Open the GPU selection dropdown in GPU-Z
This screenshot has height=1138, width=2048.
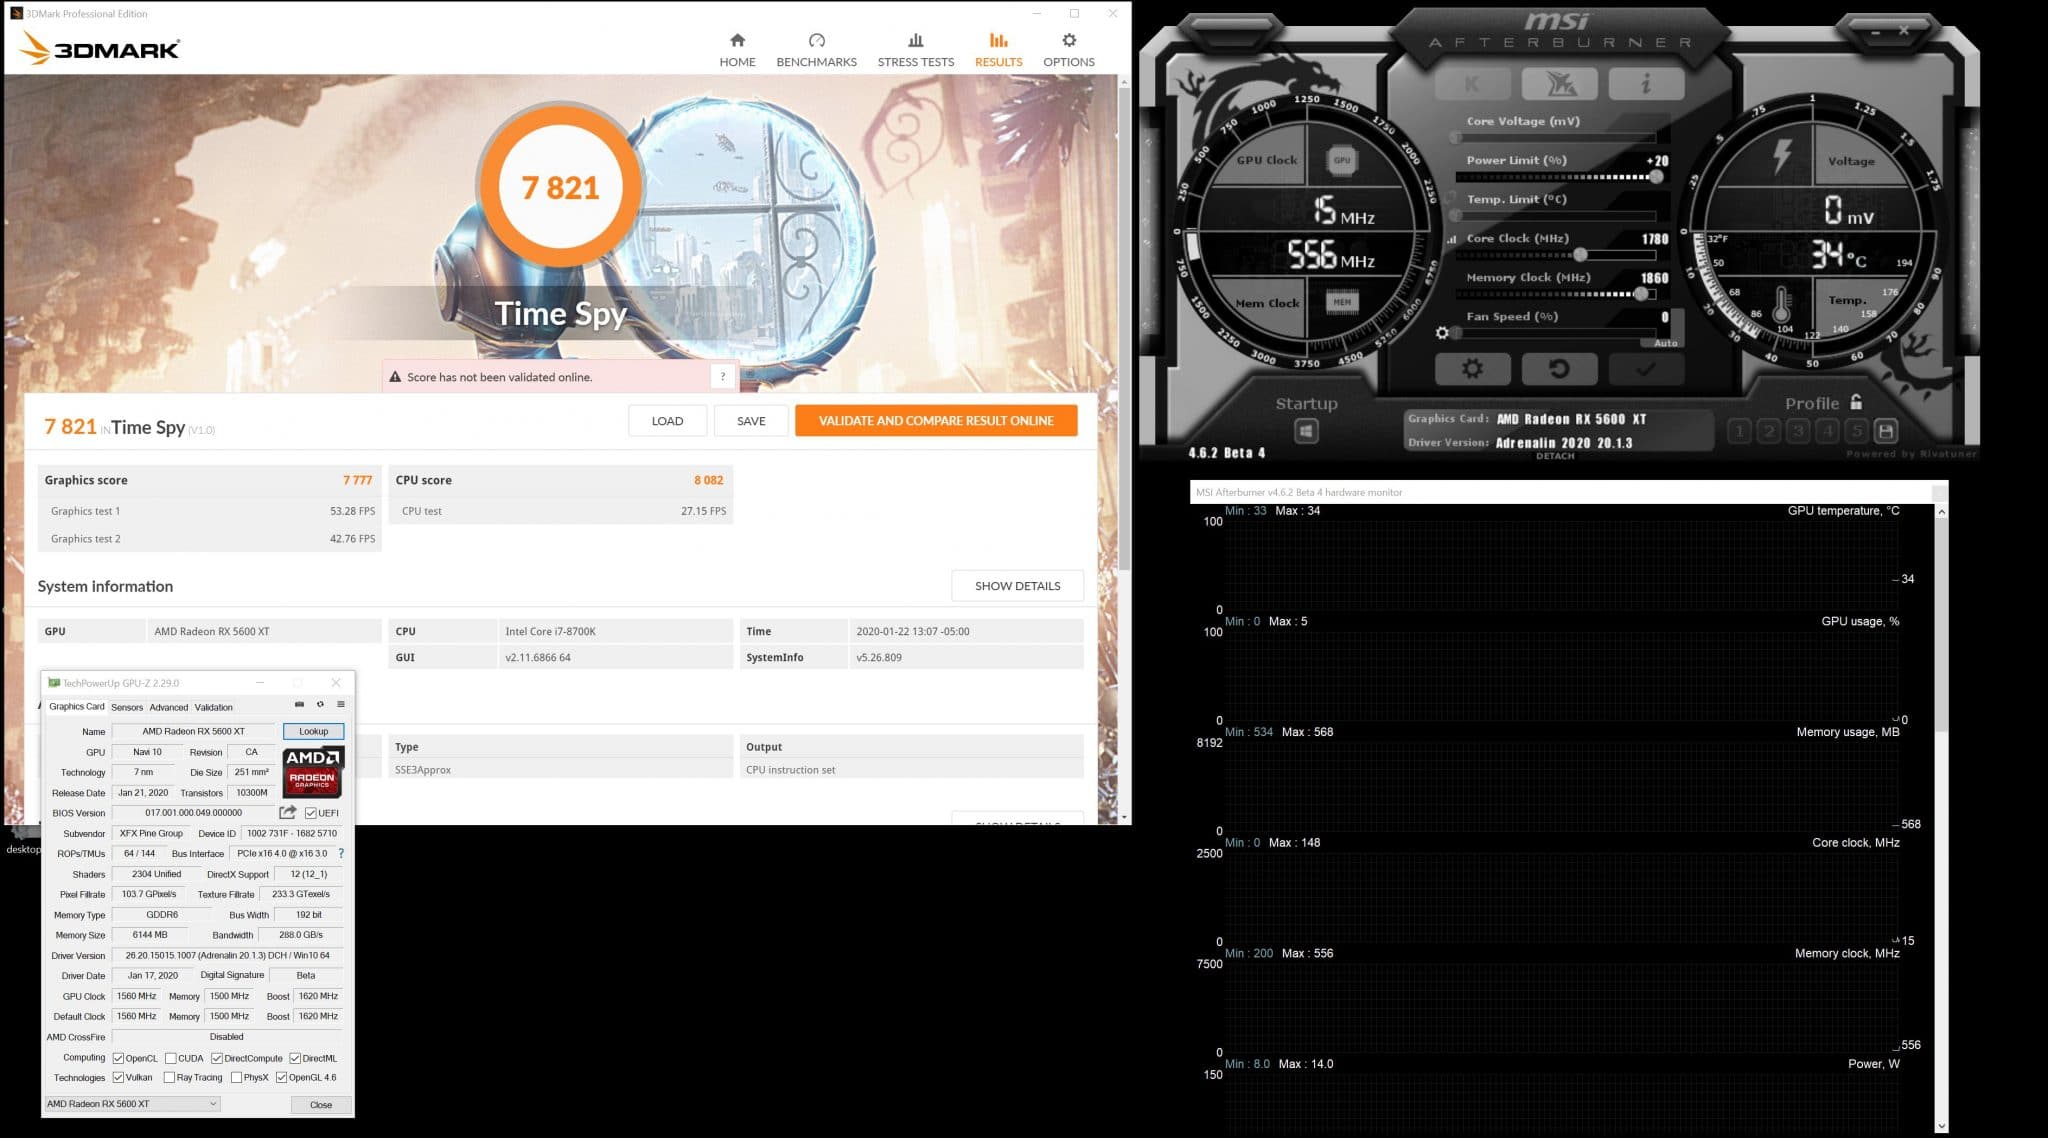tap(132, 1104)
